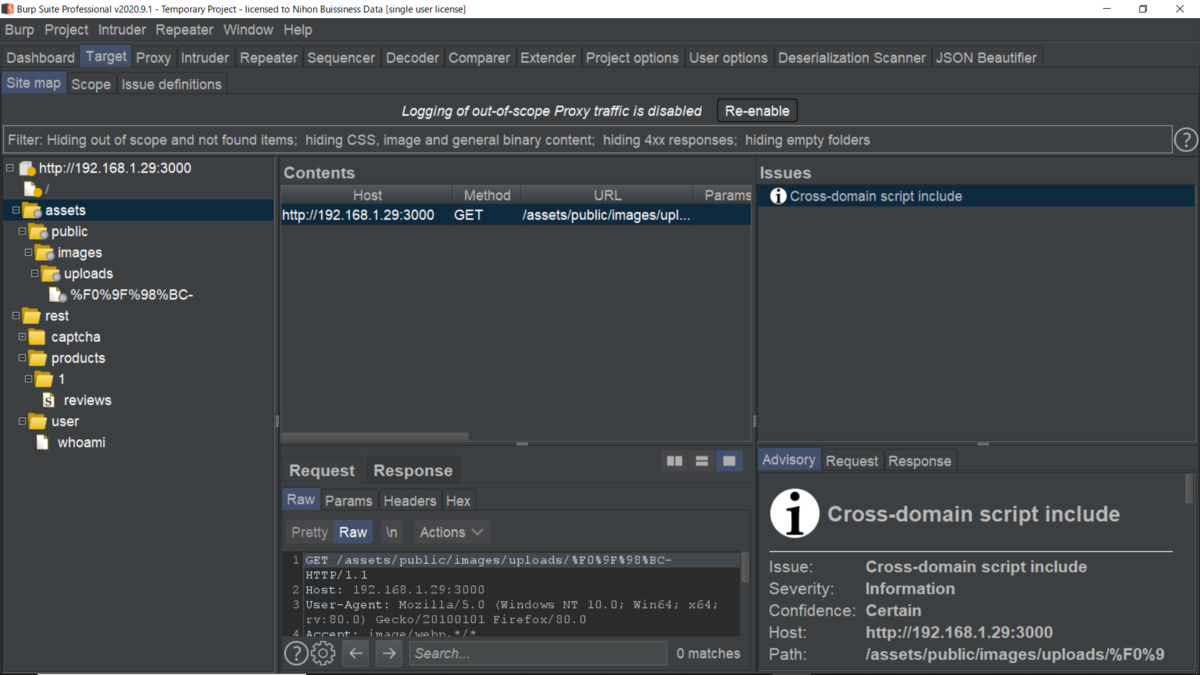Click the help icon below the request editor
The height and width of the screenshot is (675, 1200).
(296, 653)
